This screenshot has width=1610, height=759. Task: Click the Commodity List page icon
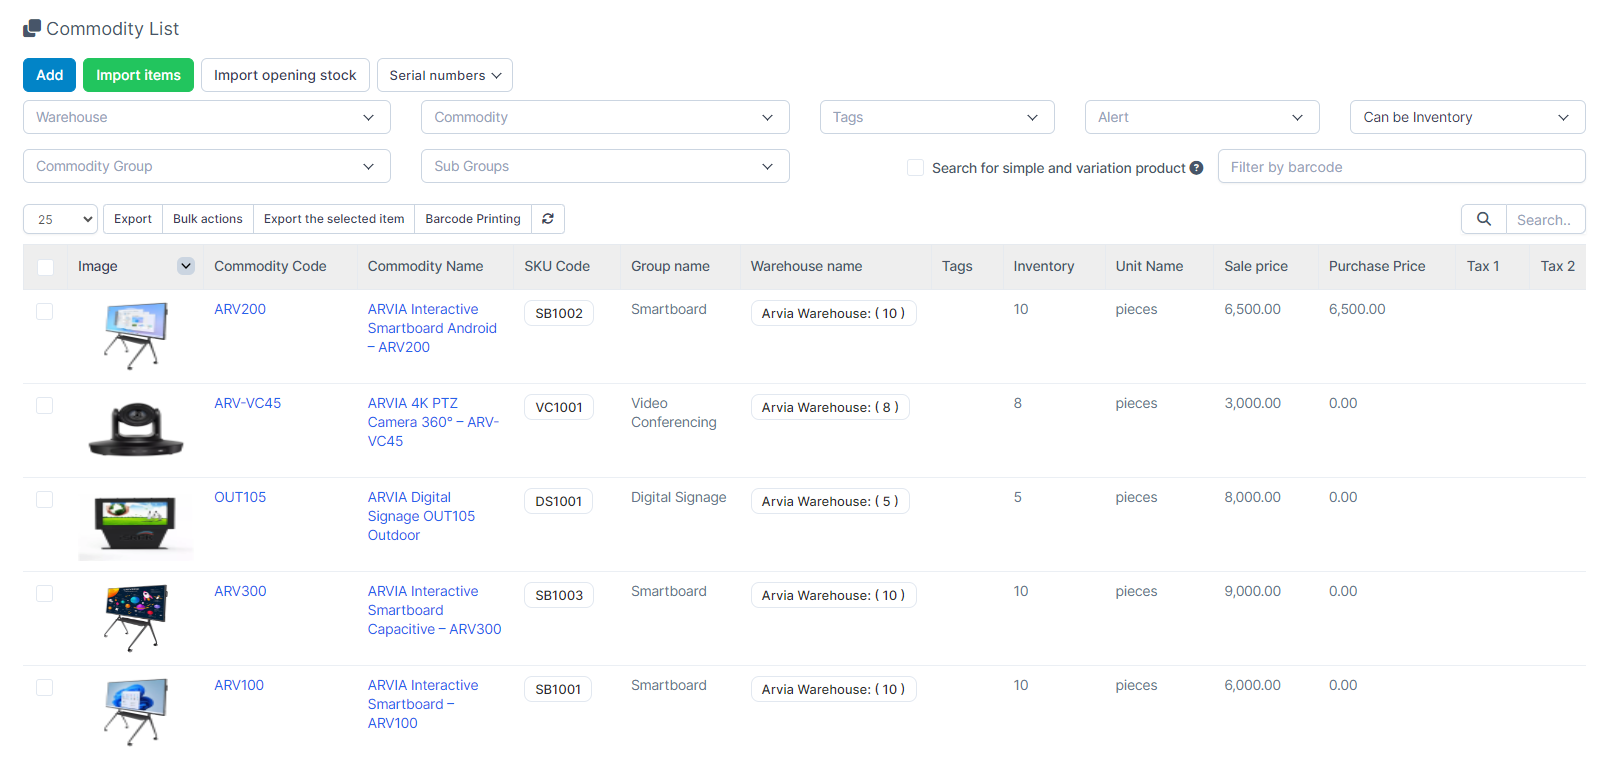click(32, 28)
